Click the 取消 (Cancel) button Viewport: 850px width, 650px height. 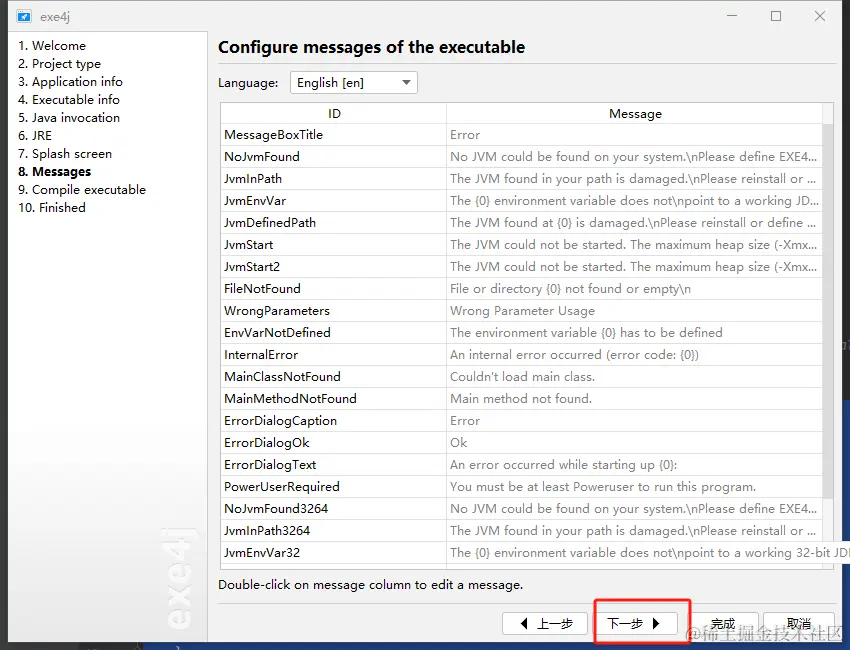coord(799,623)
